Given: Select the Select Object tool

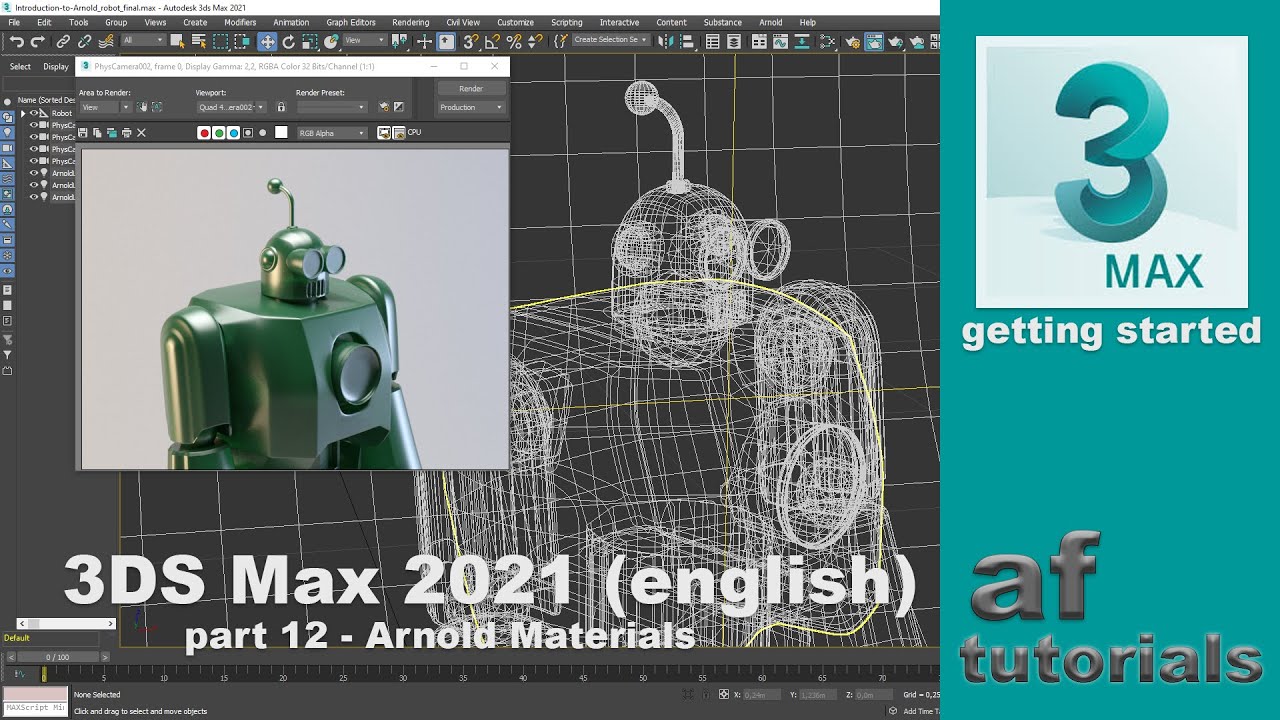Looking at the screenshot, I should click(x=177, y=41).
